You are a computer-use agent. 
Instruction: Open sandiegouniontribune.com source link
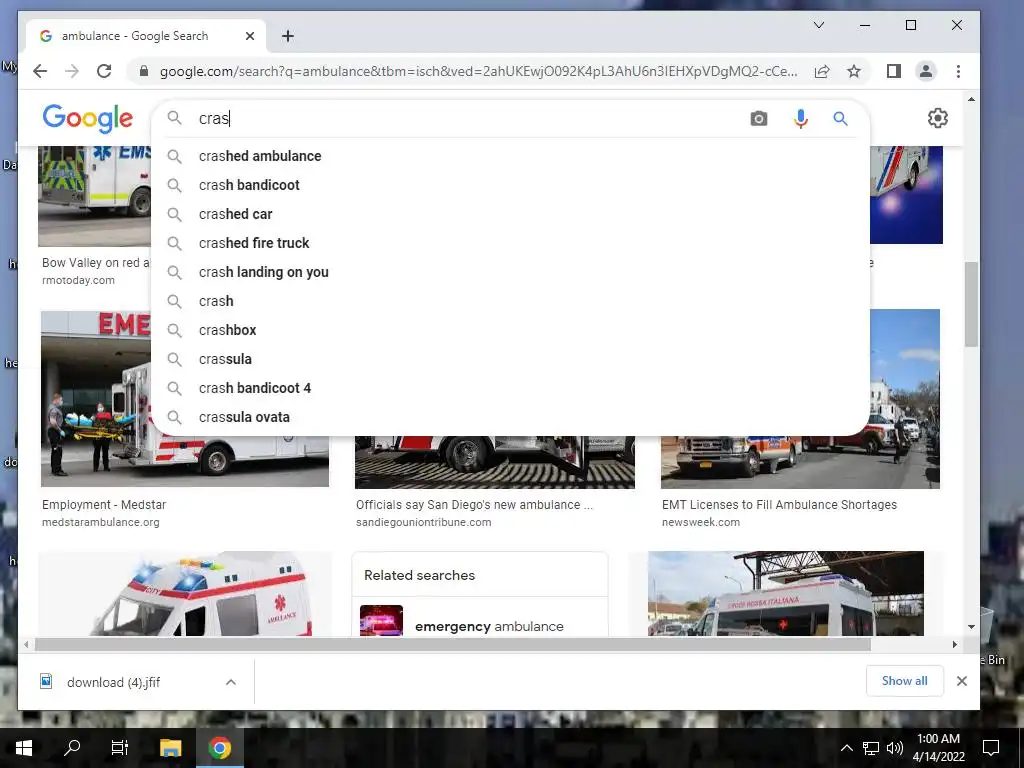pyautogui.click(x=423, y=522)
